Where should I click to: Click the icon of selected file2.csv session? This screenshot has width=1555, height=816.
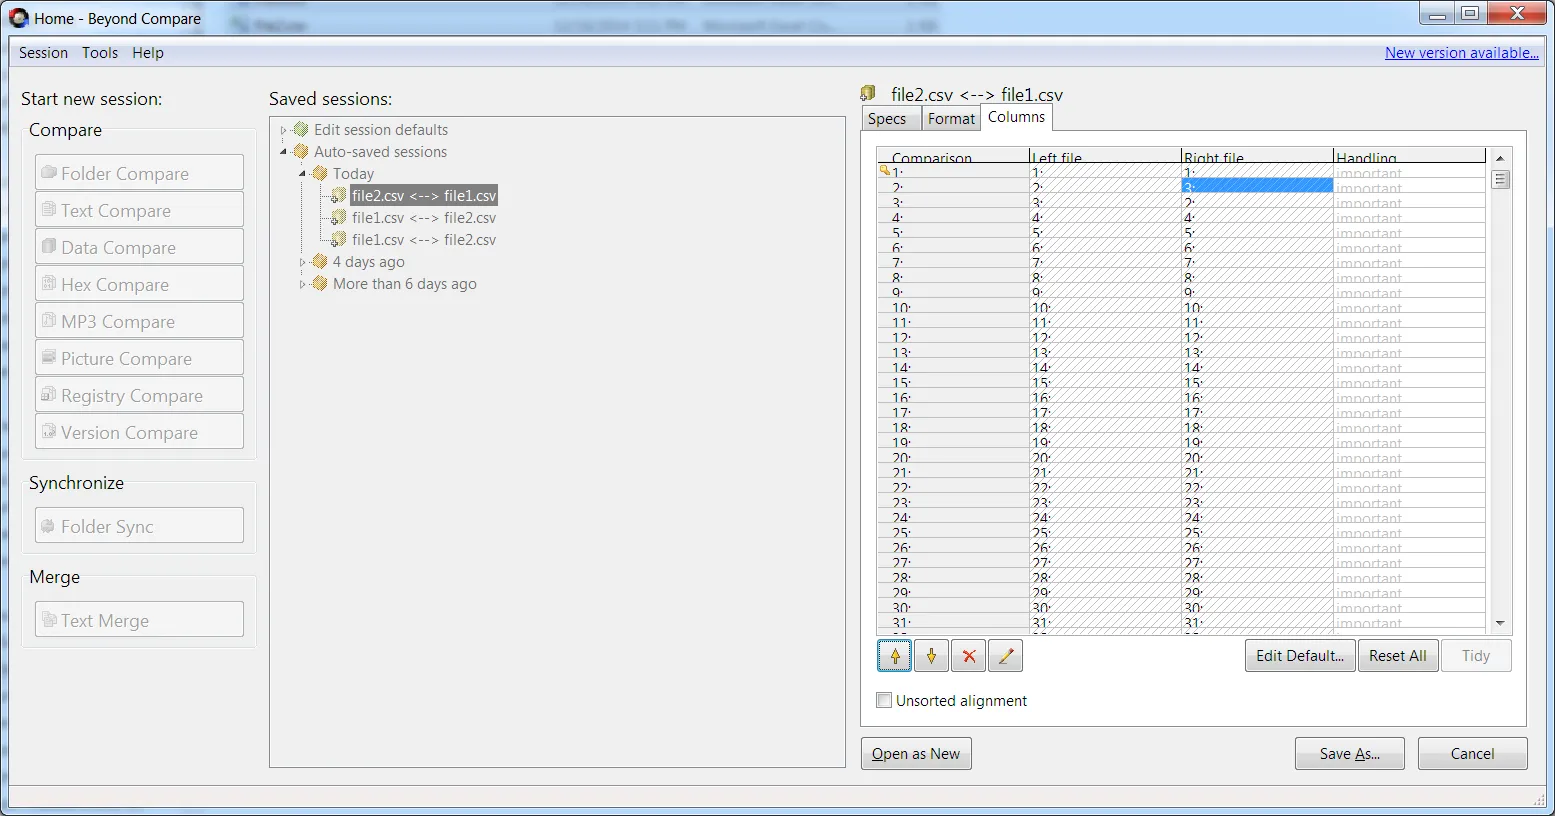click(339, 195)
